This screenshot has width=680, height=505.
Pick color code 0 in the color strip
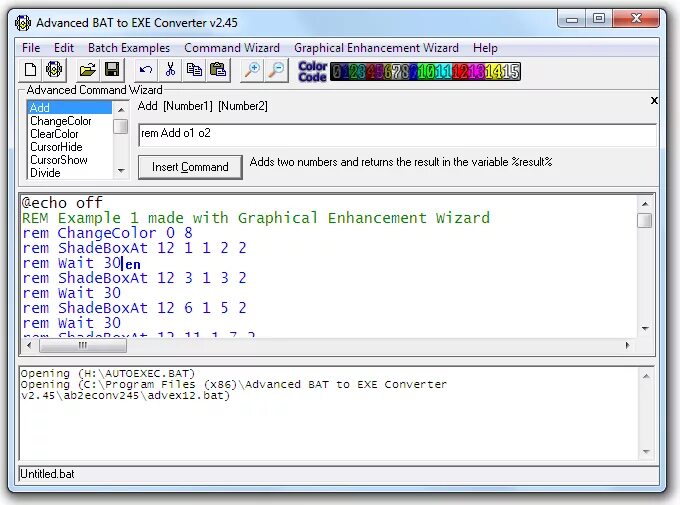tap(337, 72)
